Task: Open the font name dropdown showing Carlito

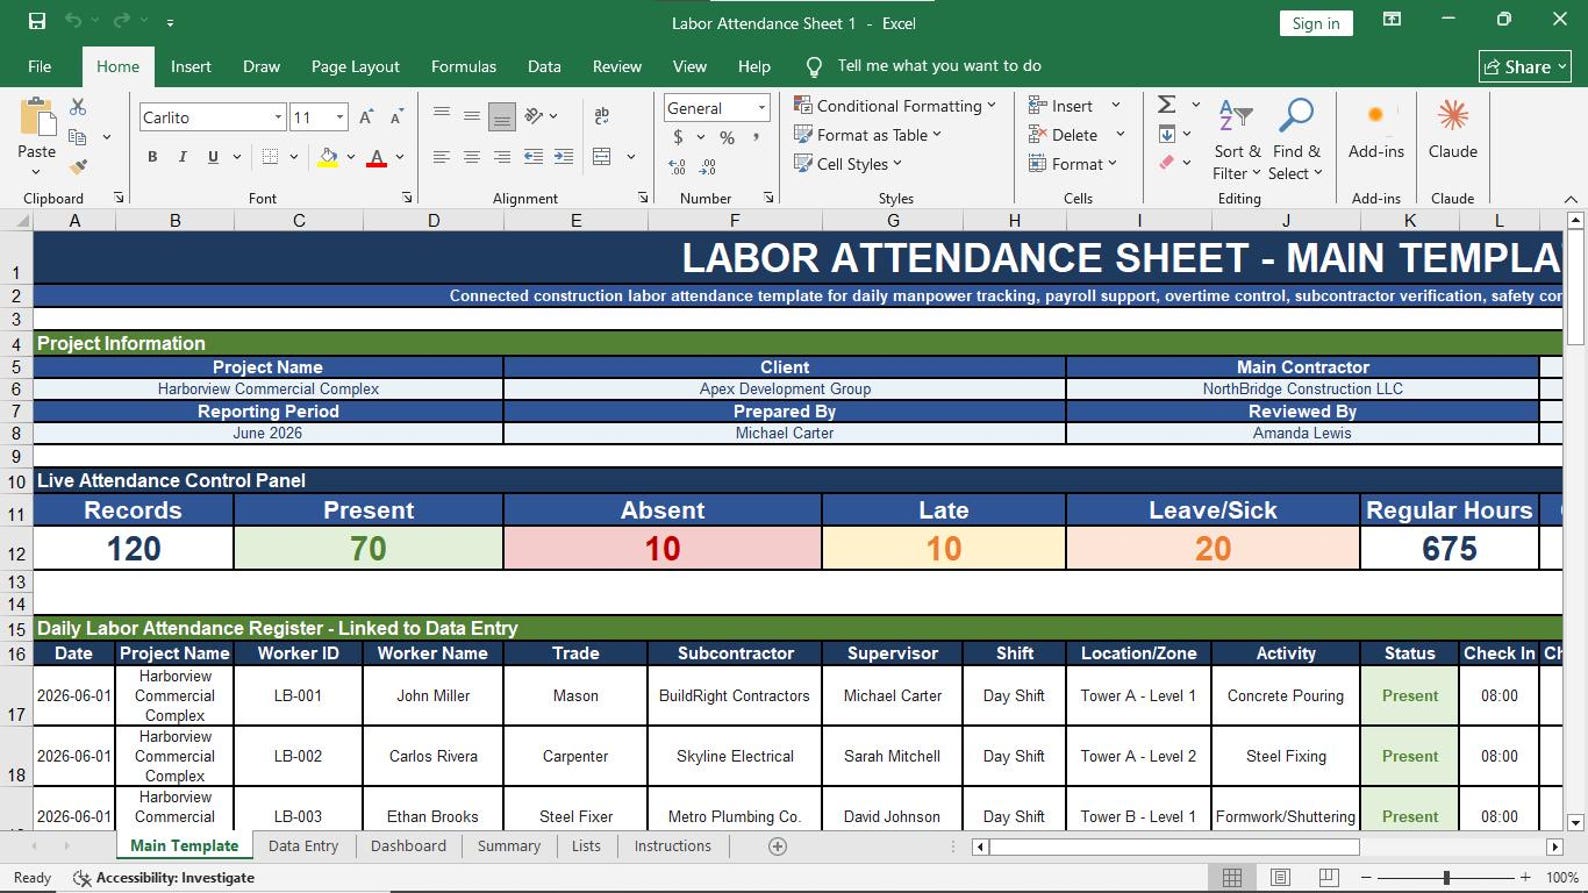Action: click(x=278, y=117)
